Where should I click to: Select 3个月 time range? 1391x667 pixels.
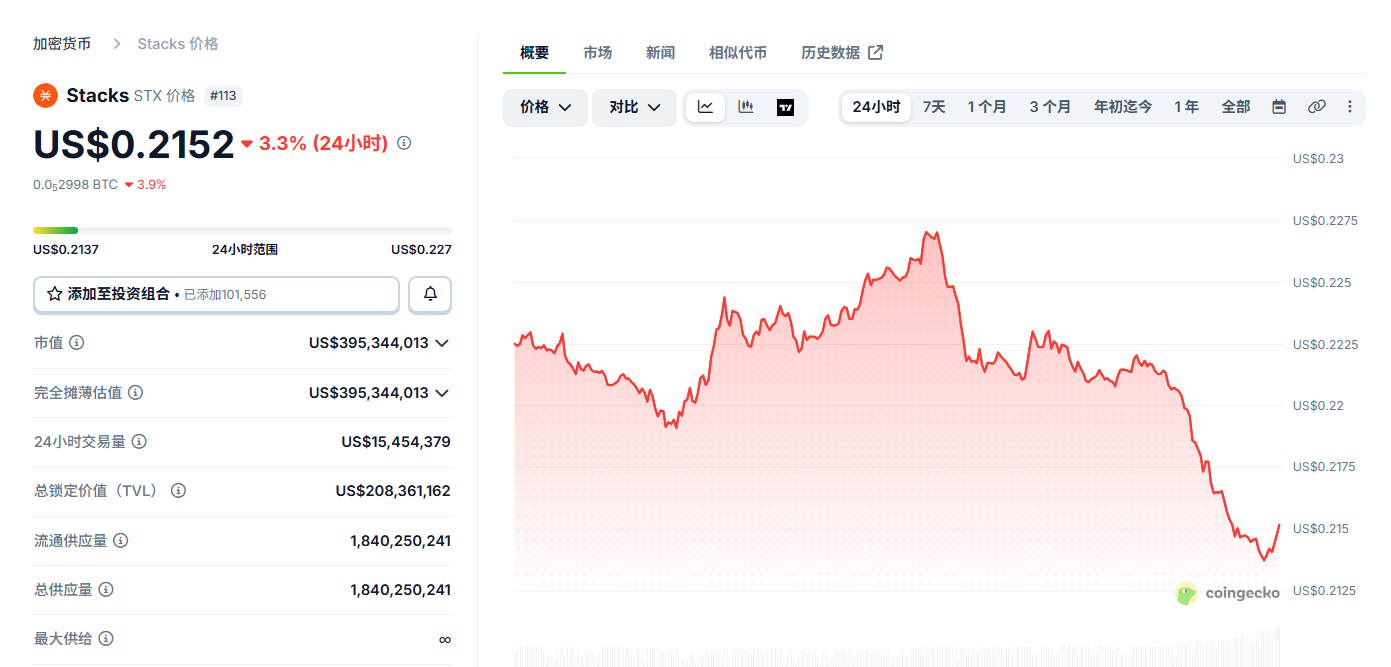(x=1050, y=107)
